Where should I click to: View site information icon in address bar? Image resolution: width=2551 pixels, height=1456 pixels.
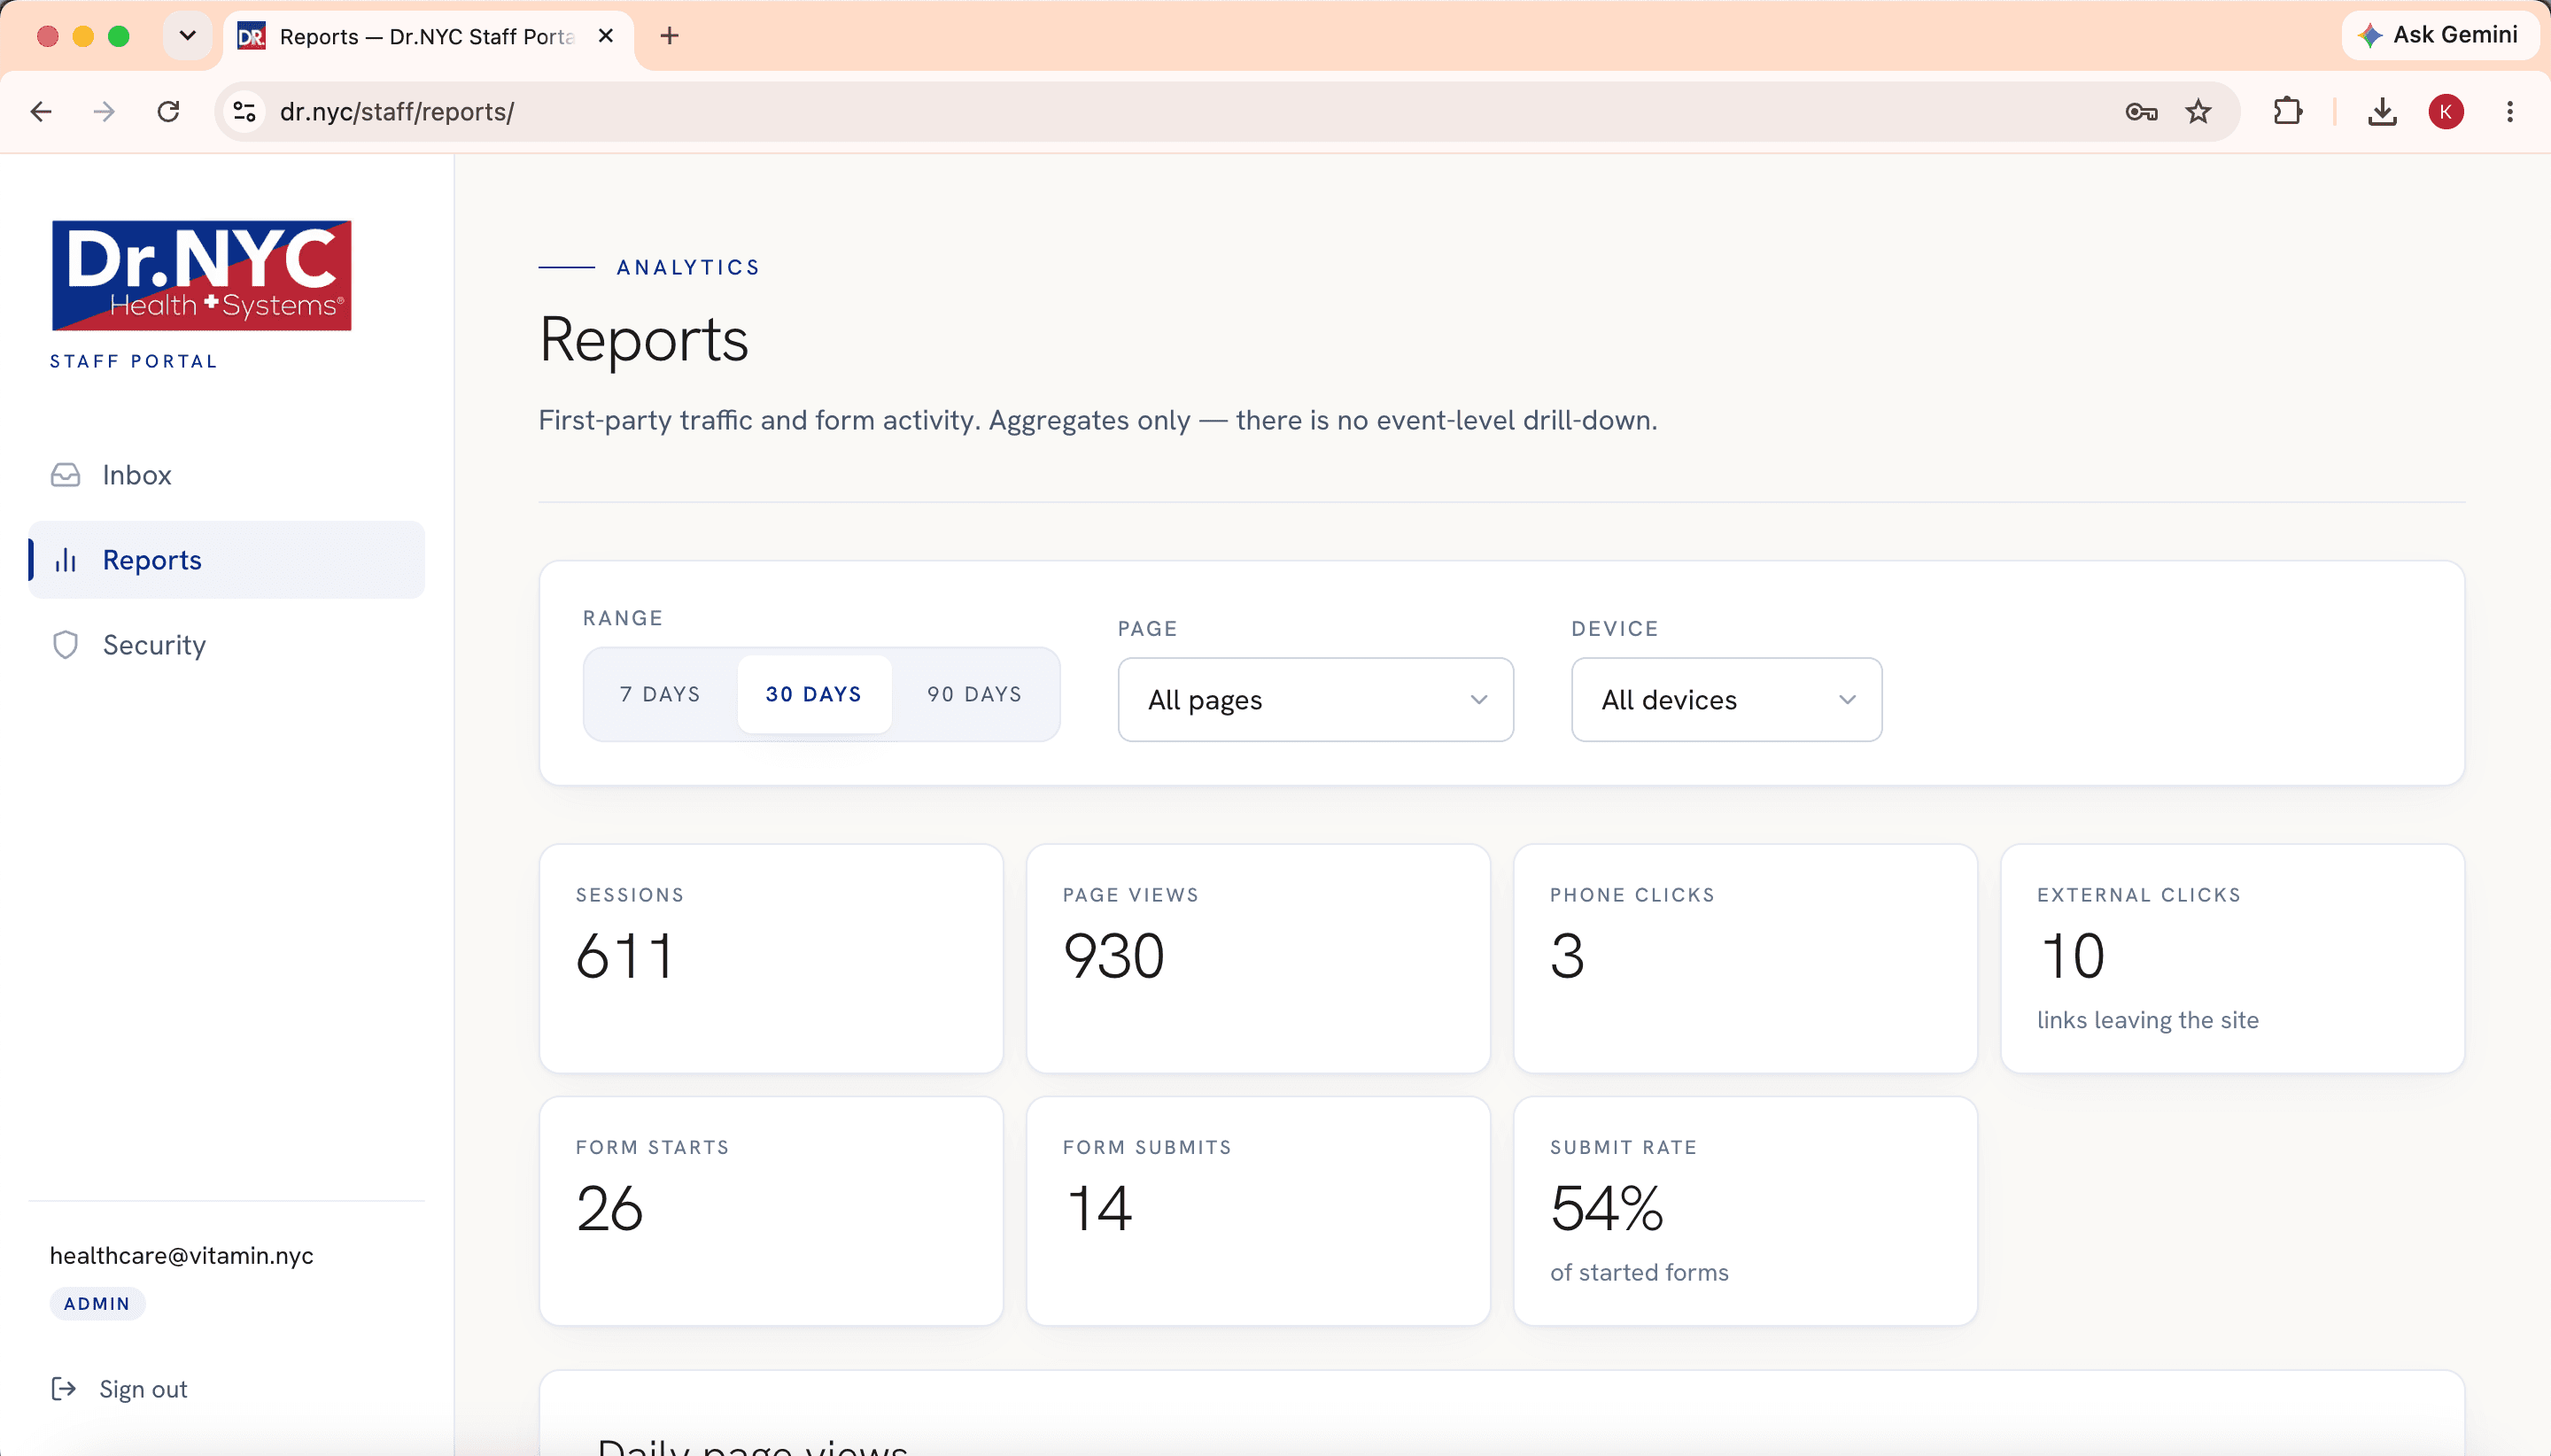pyautogui.click(x=245, y=112)
